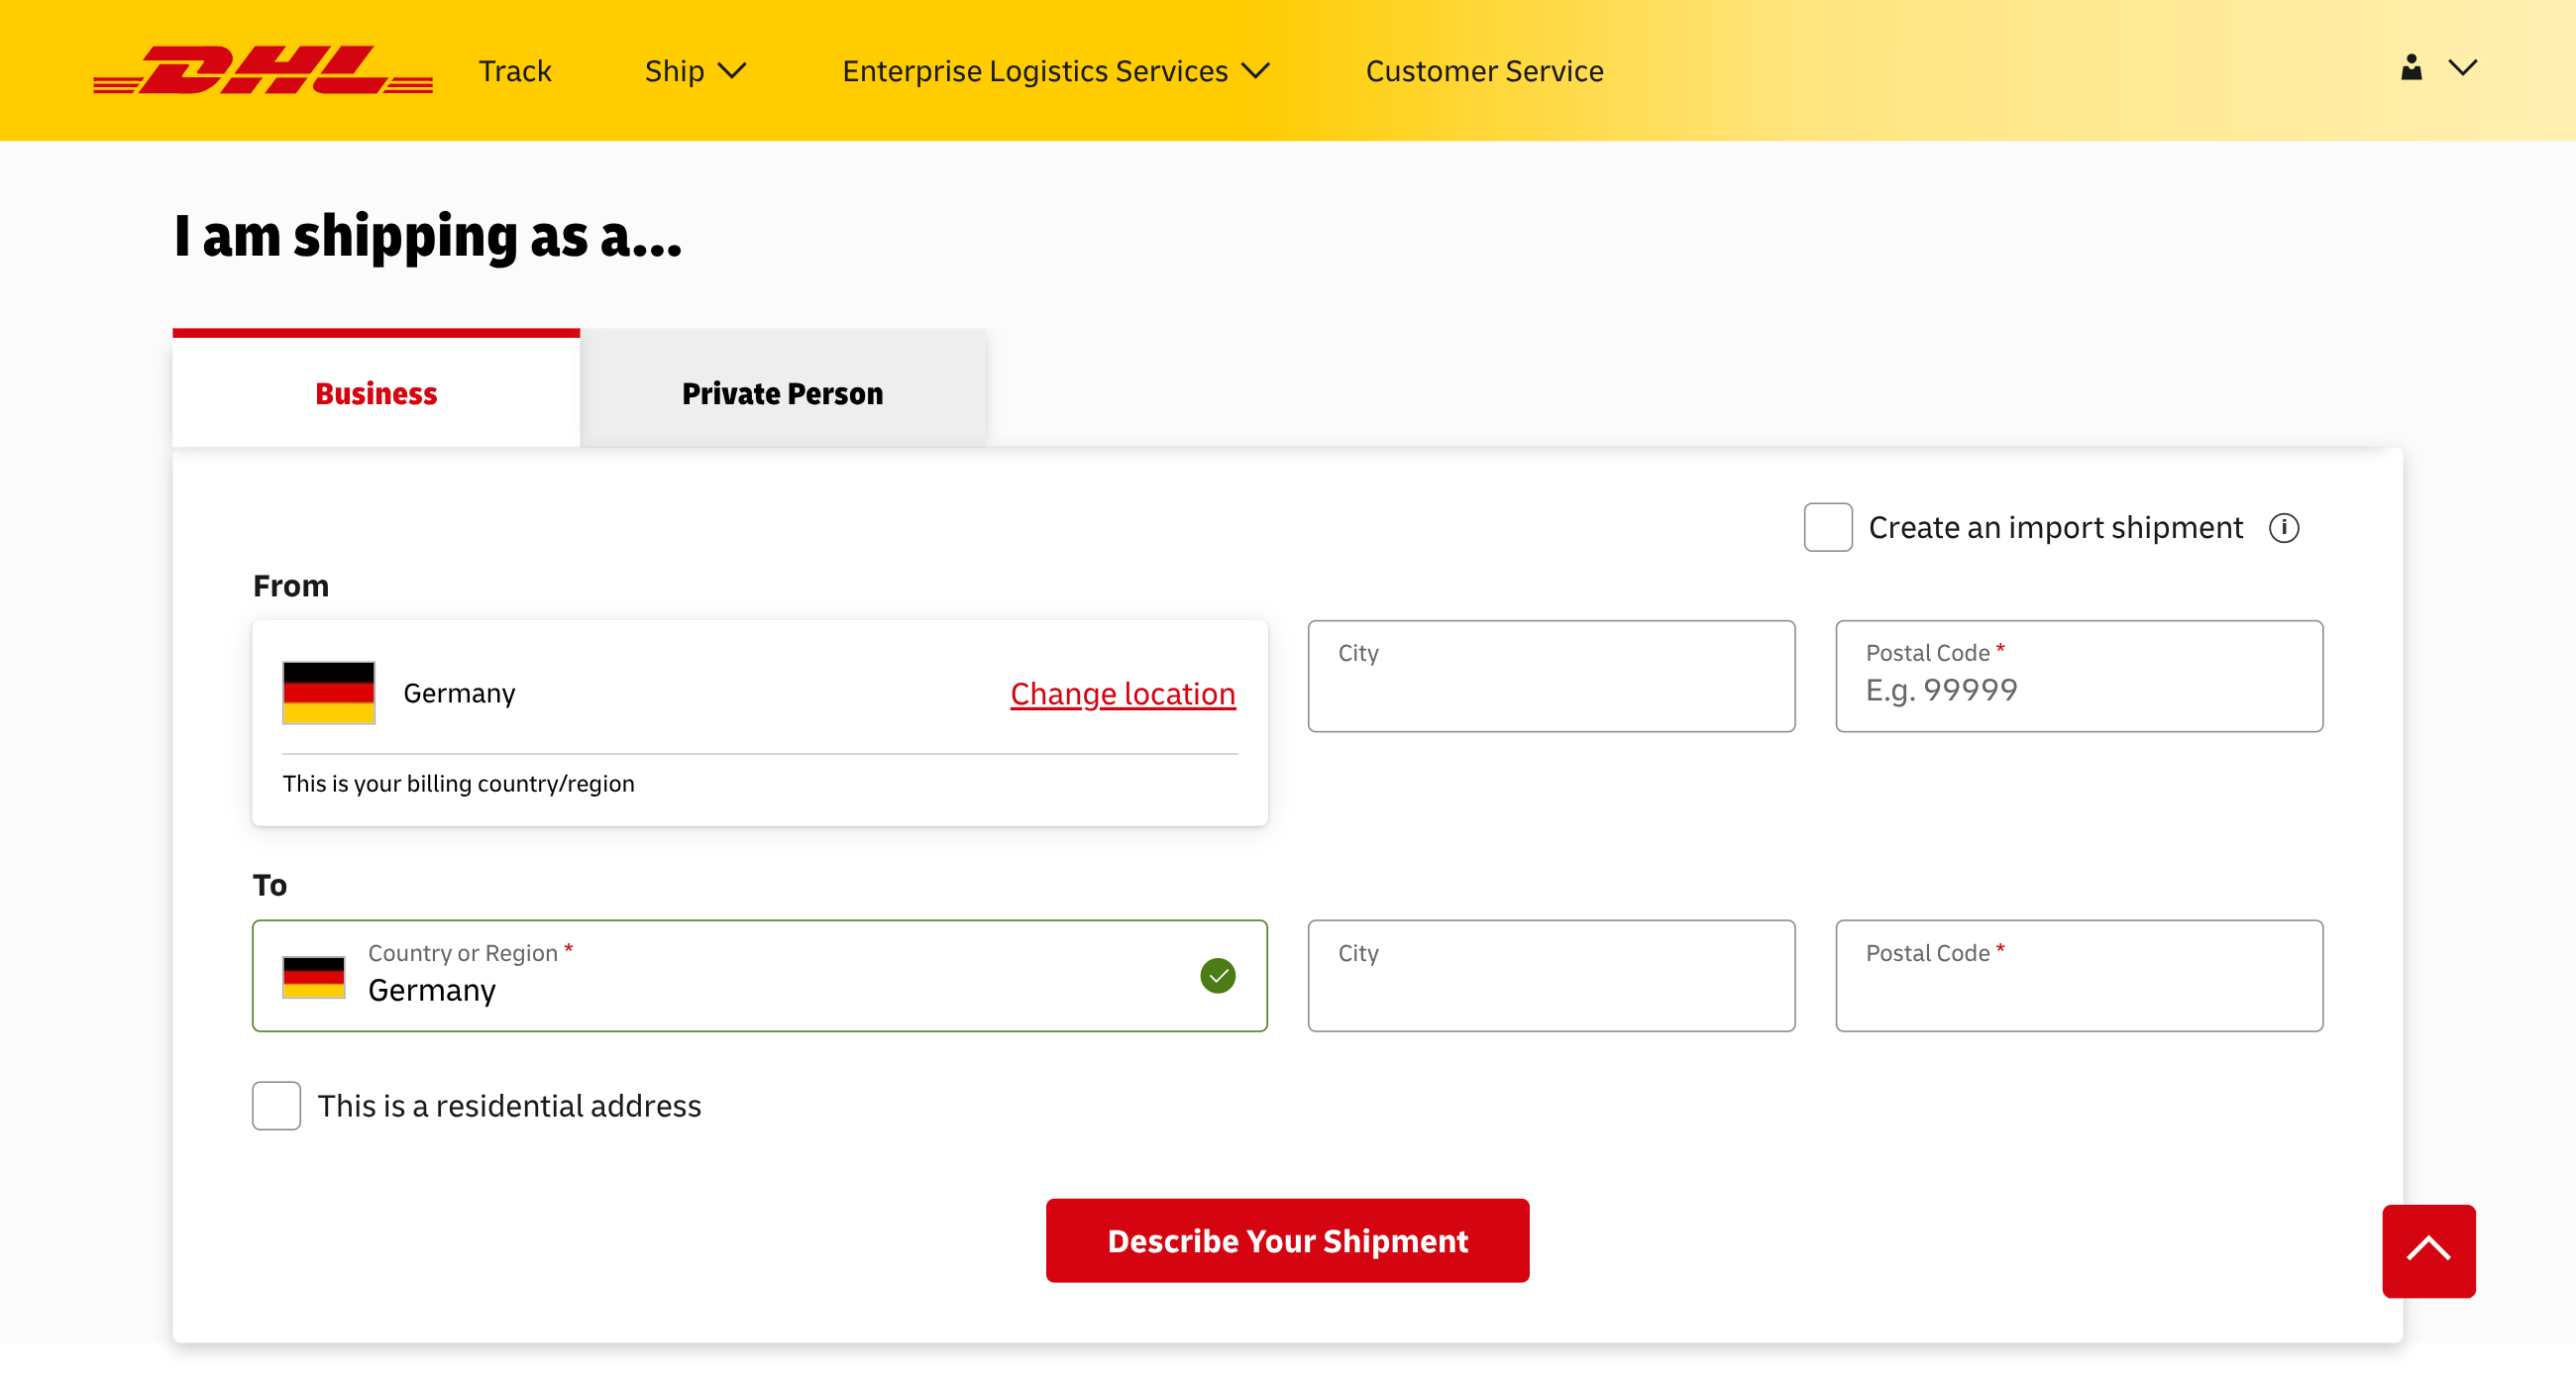Image resolution: width=2576 pixels, height=1391 pixels.
Task: Click the German flag in From section
Action: (328, 692)
